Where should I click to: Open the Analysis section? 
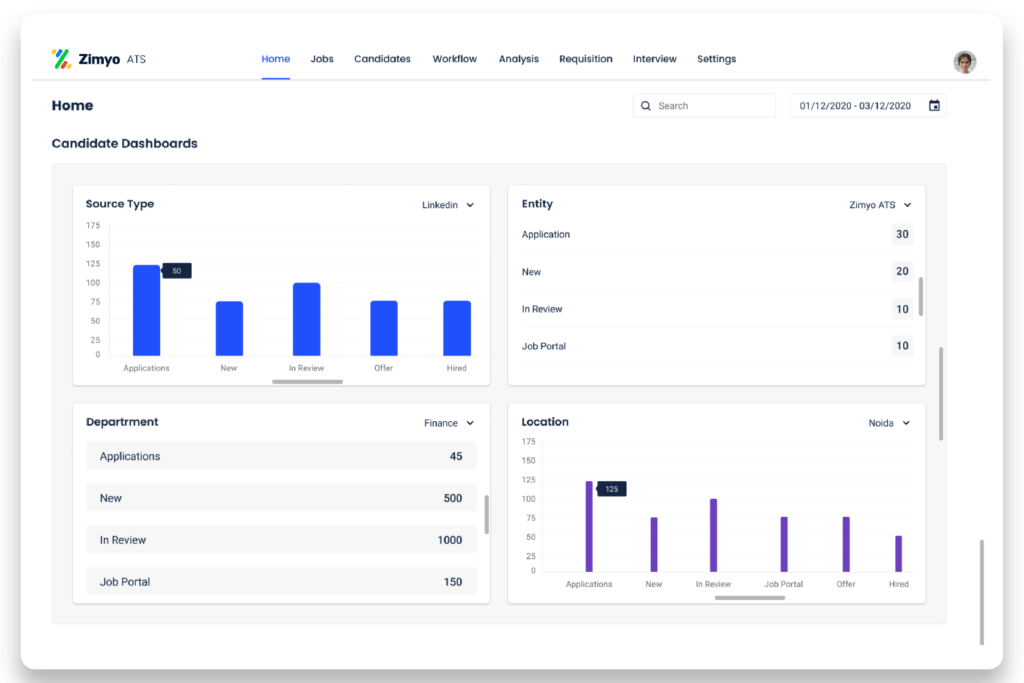pos(518,59)
